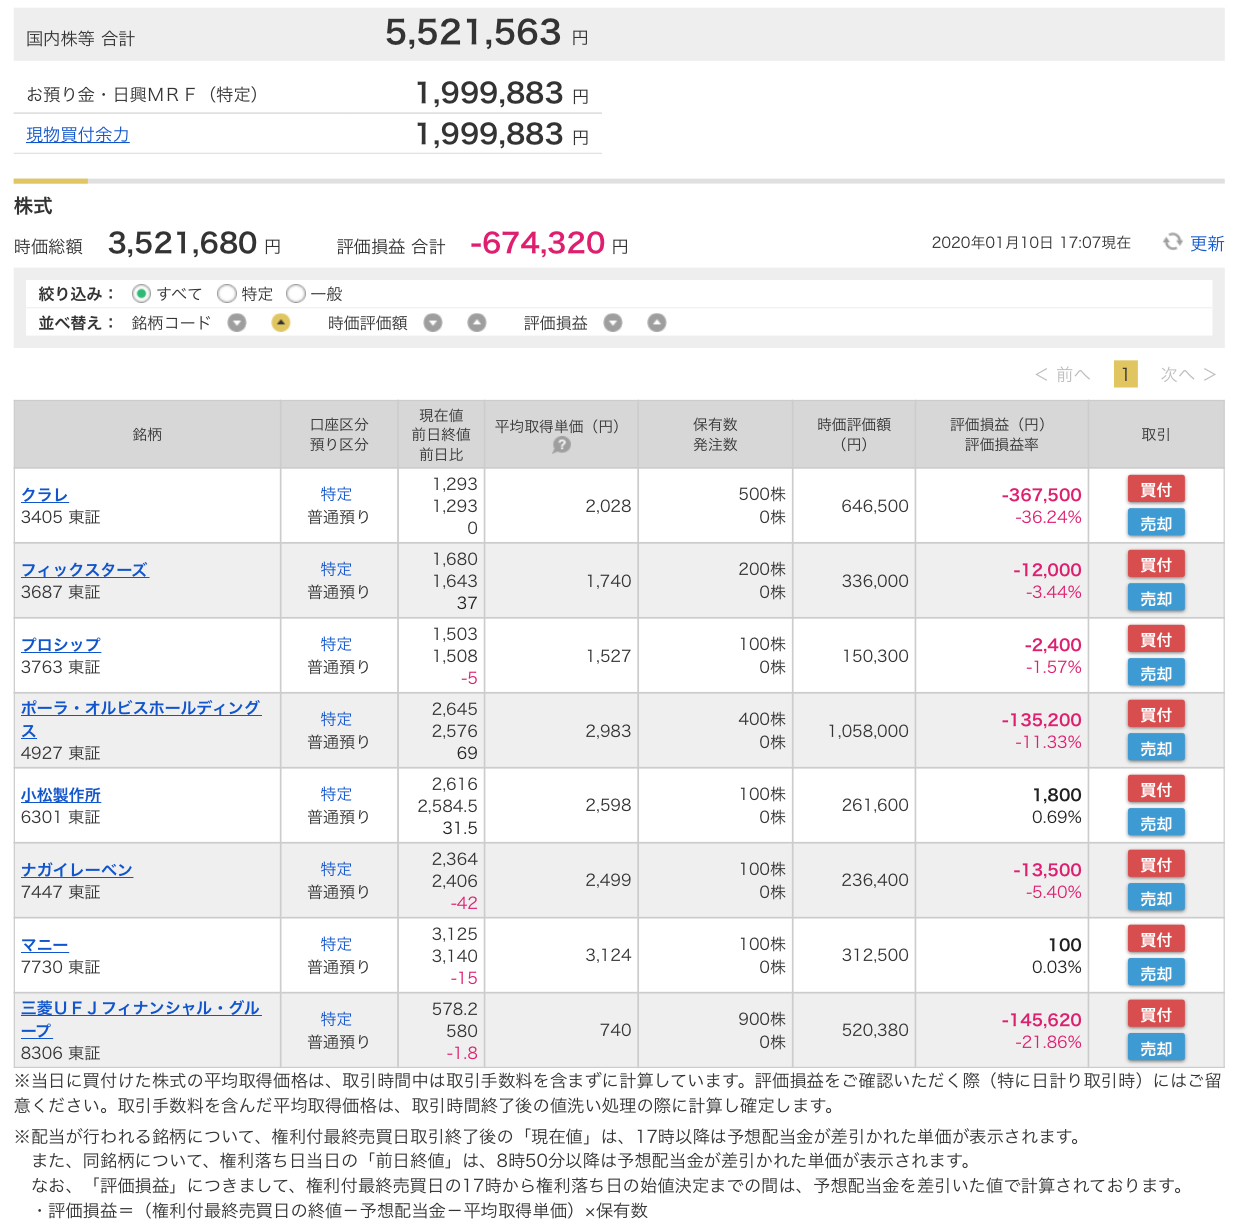Click 買付 button for クラレ

pos(1156,489)
